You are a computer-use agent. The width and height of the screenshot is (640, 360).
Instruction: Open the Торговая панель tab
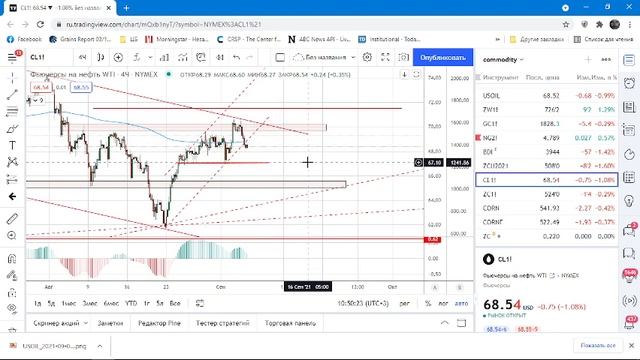click(x=290, y=323)
